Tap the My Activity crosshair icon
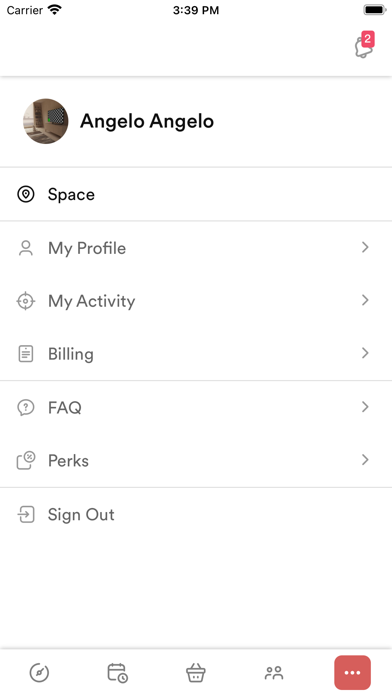392x696 pixels. (x=26, y=301)
